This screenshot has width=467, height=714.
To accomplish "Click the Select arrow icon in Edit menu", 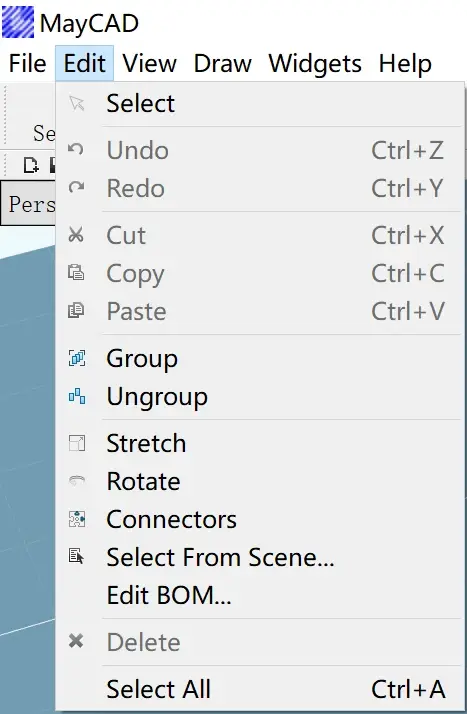I will [76, 103].
